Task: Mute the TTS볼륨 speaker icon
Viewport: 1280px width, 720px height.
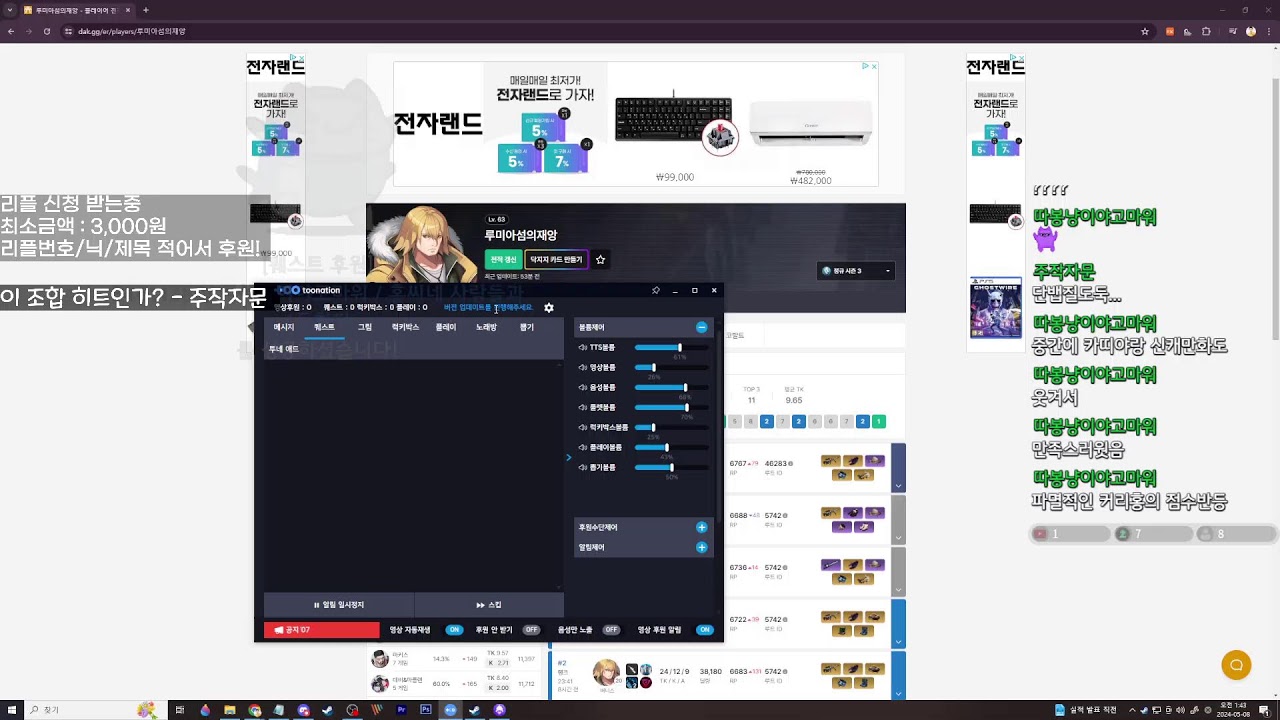Action: coord(582,347)
